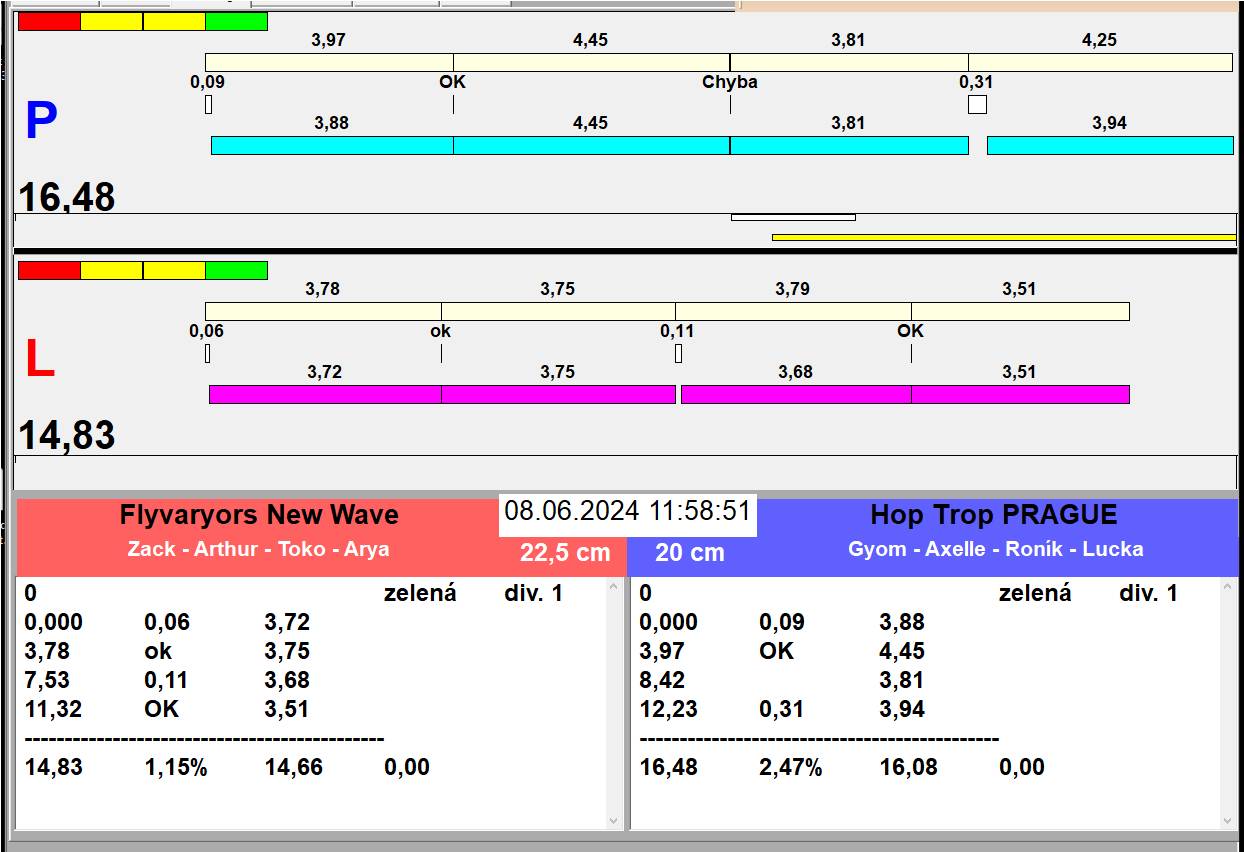
Task: Click the dog lineup Gyom - Axelle - Roník - Lucka
Action: (996, 549)
